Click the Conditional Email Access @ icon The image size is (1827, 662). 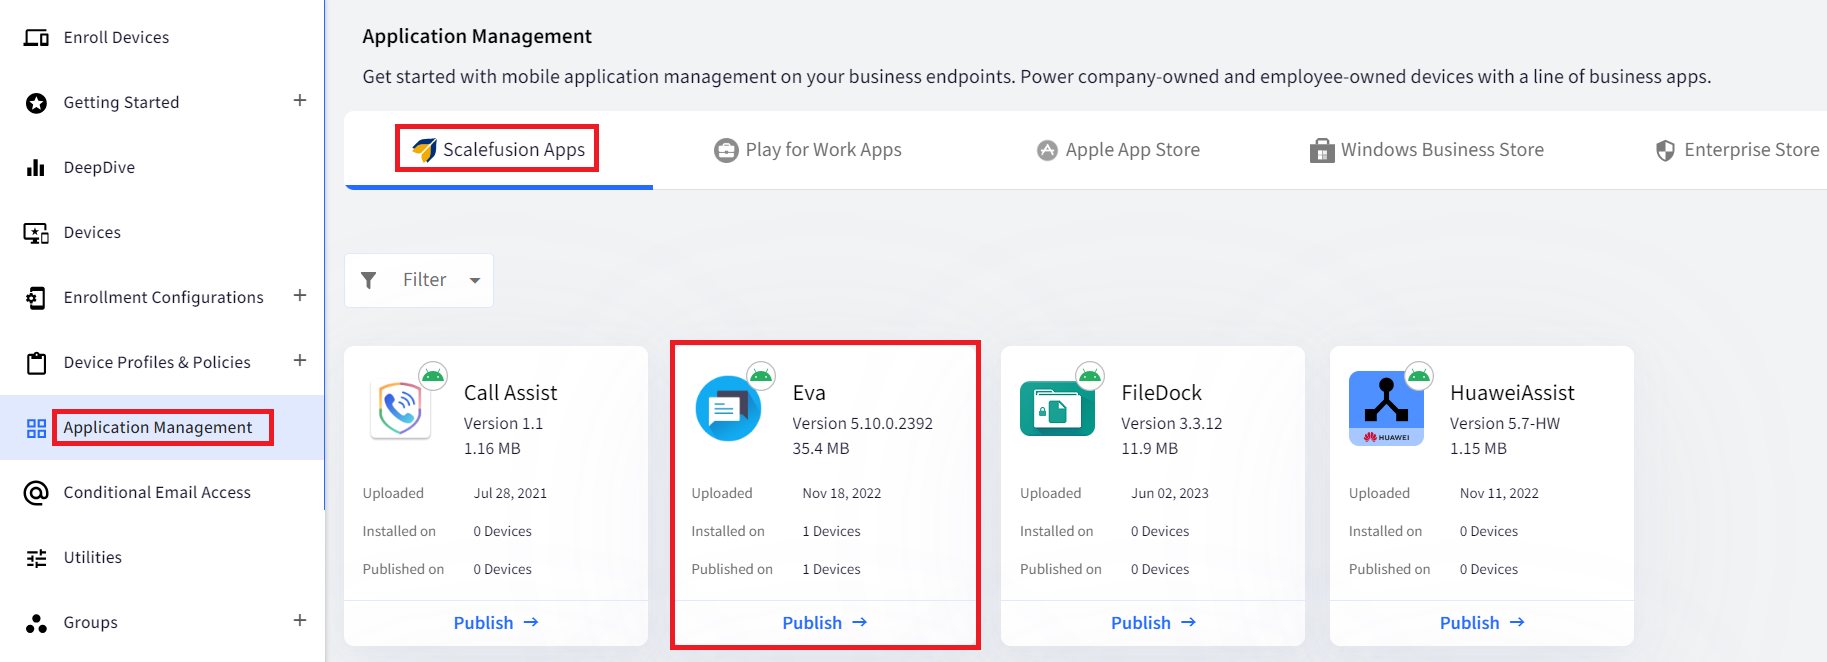click(x=36, y=493)
